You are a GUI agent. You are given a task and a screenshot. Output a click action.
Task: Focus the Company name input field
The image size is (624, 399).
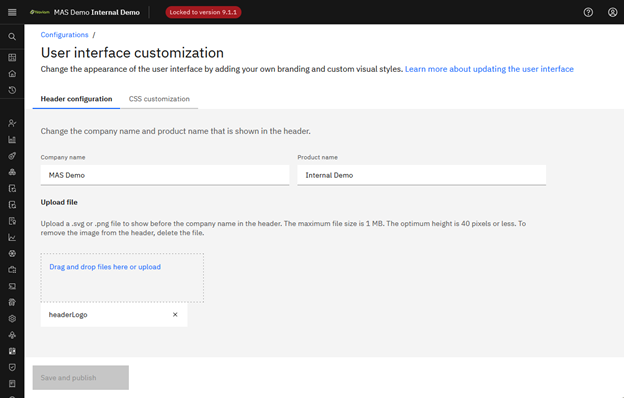(165, 175)
